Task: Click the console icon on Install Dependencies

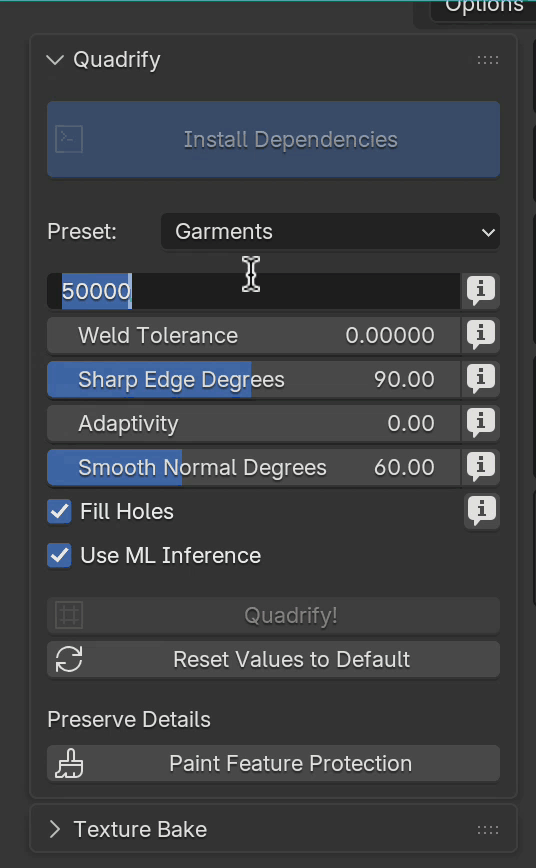Action: [69, 140]
